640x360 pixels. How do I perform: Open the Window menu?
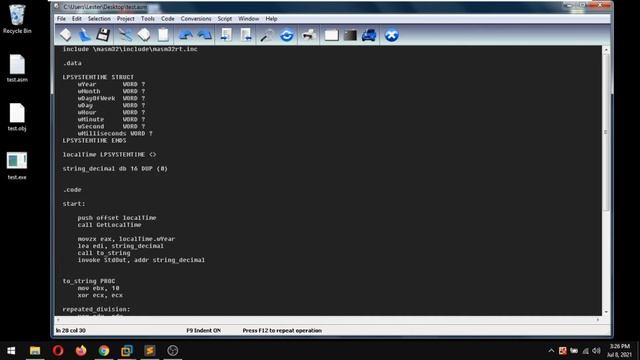point(249,19)
